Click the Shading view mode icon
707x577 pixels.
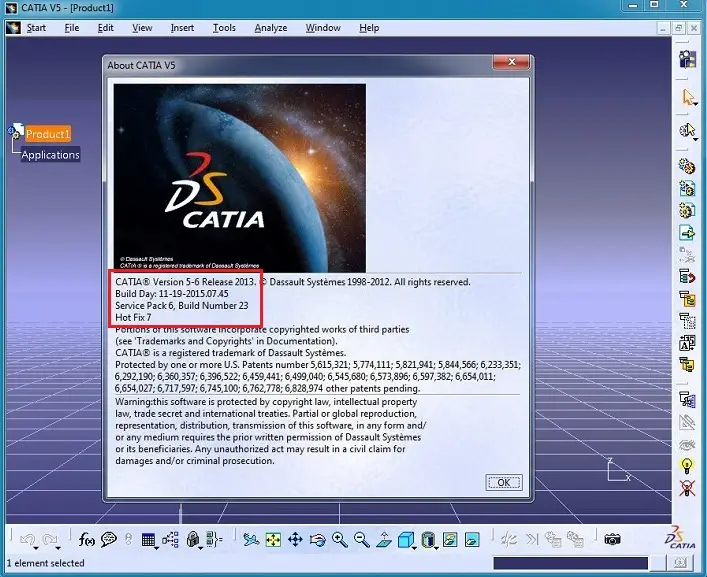pos(428,540)
